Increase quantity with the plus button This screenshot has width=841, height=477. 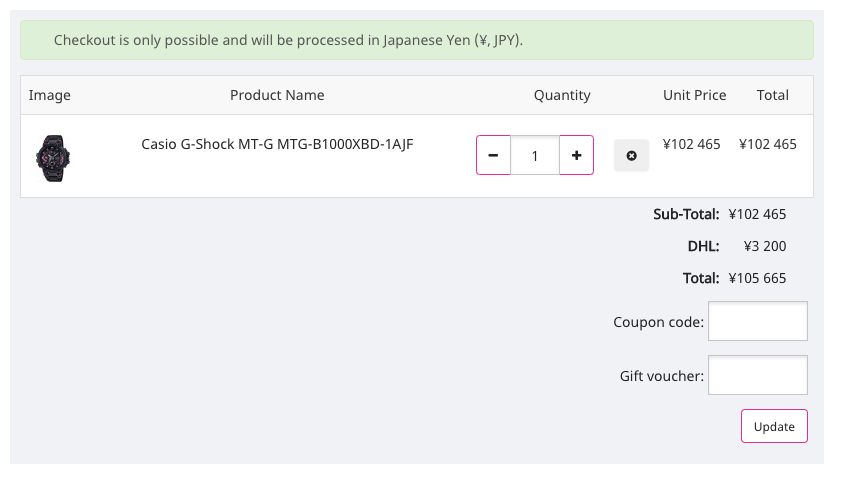coord(576,155)
